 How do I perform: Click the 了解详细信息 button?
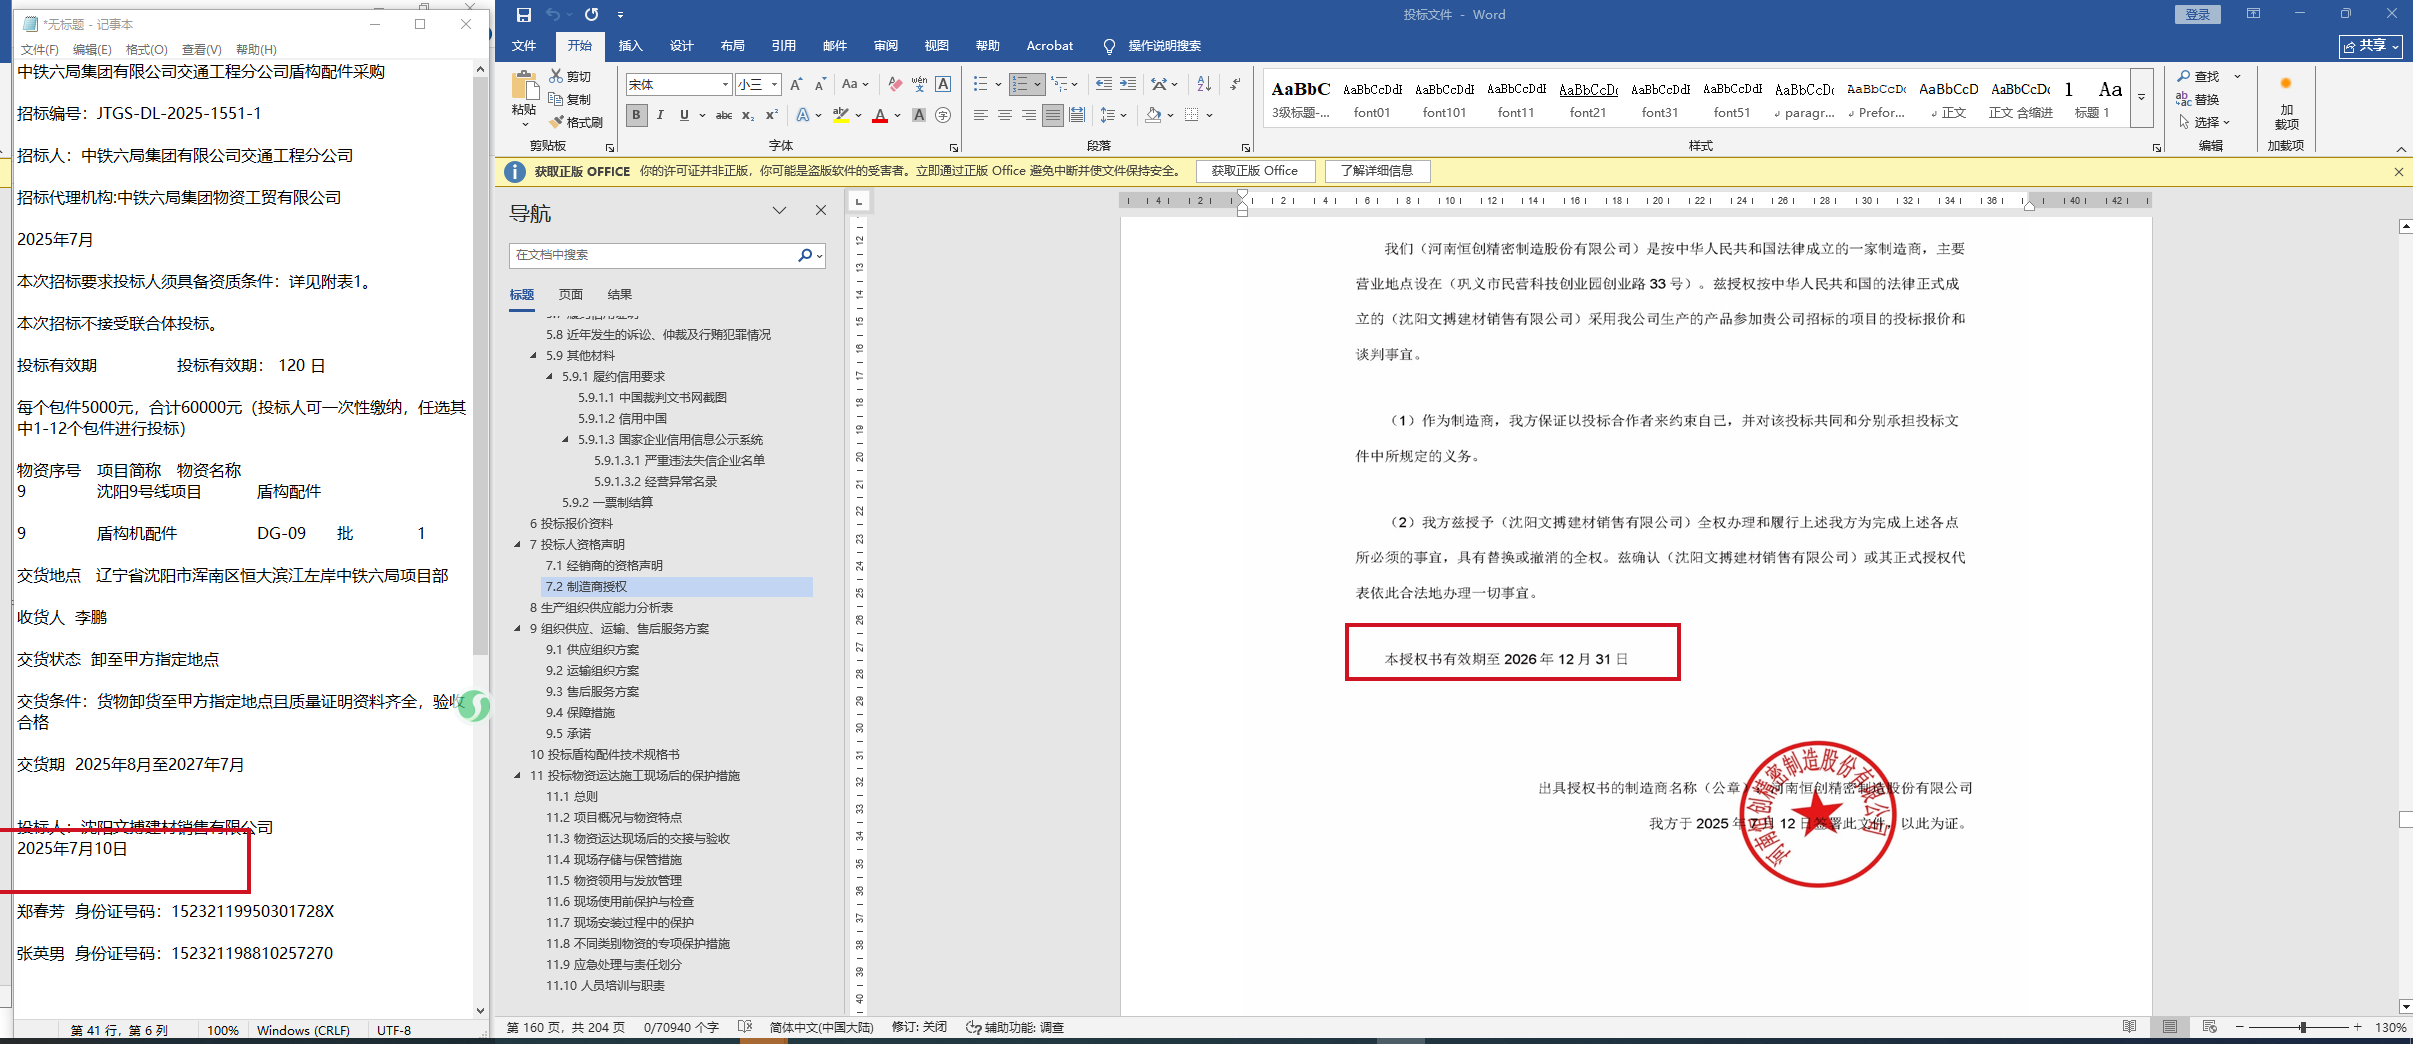1377,171
